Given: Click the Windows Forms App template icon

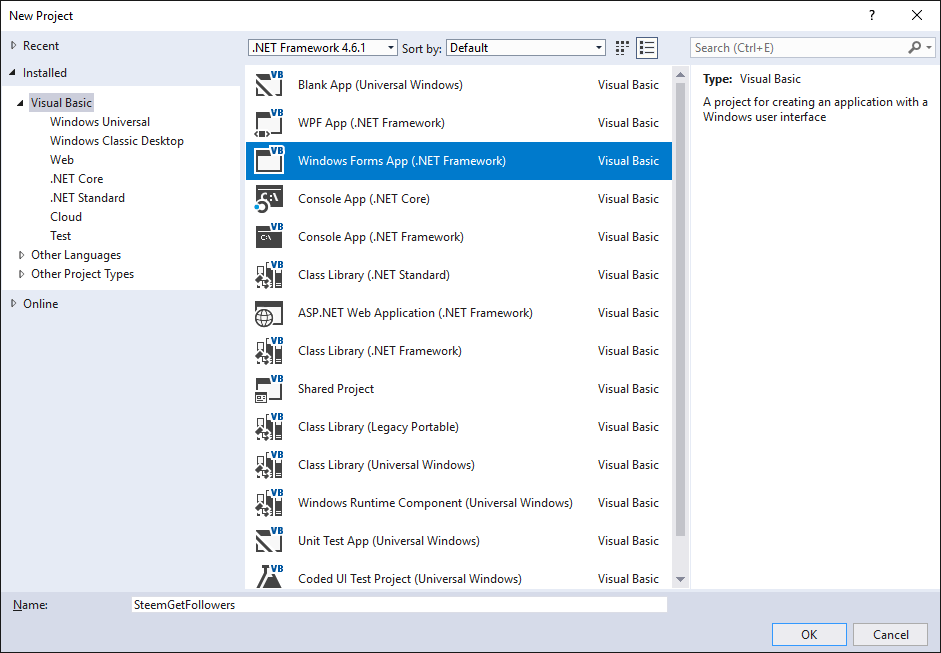Looking at the screenshot, I should (x=269, y=161).
